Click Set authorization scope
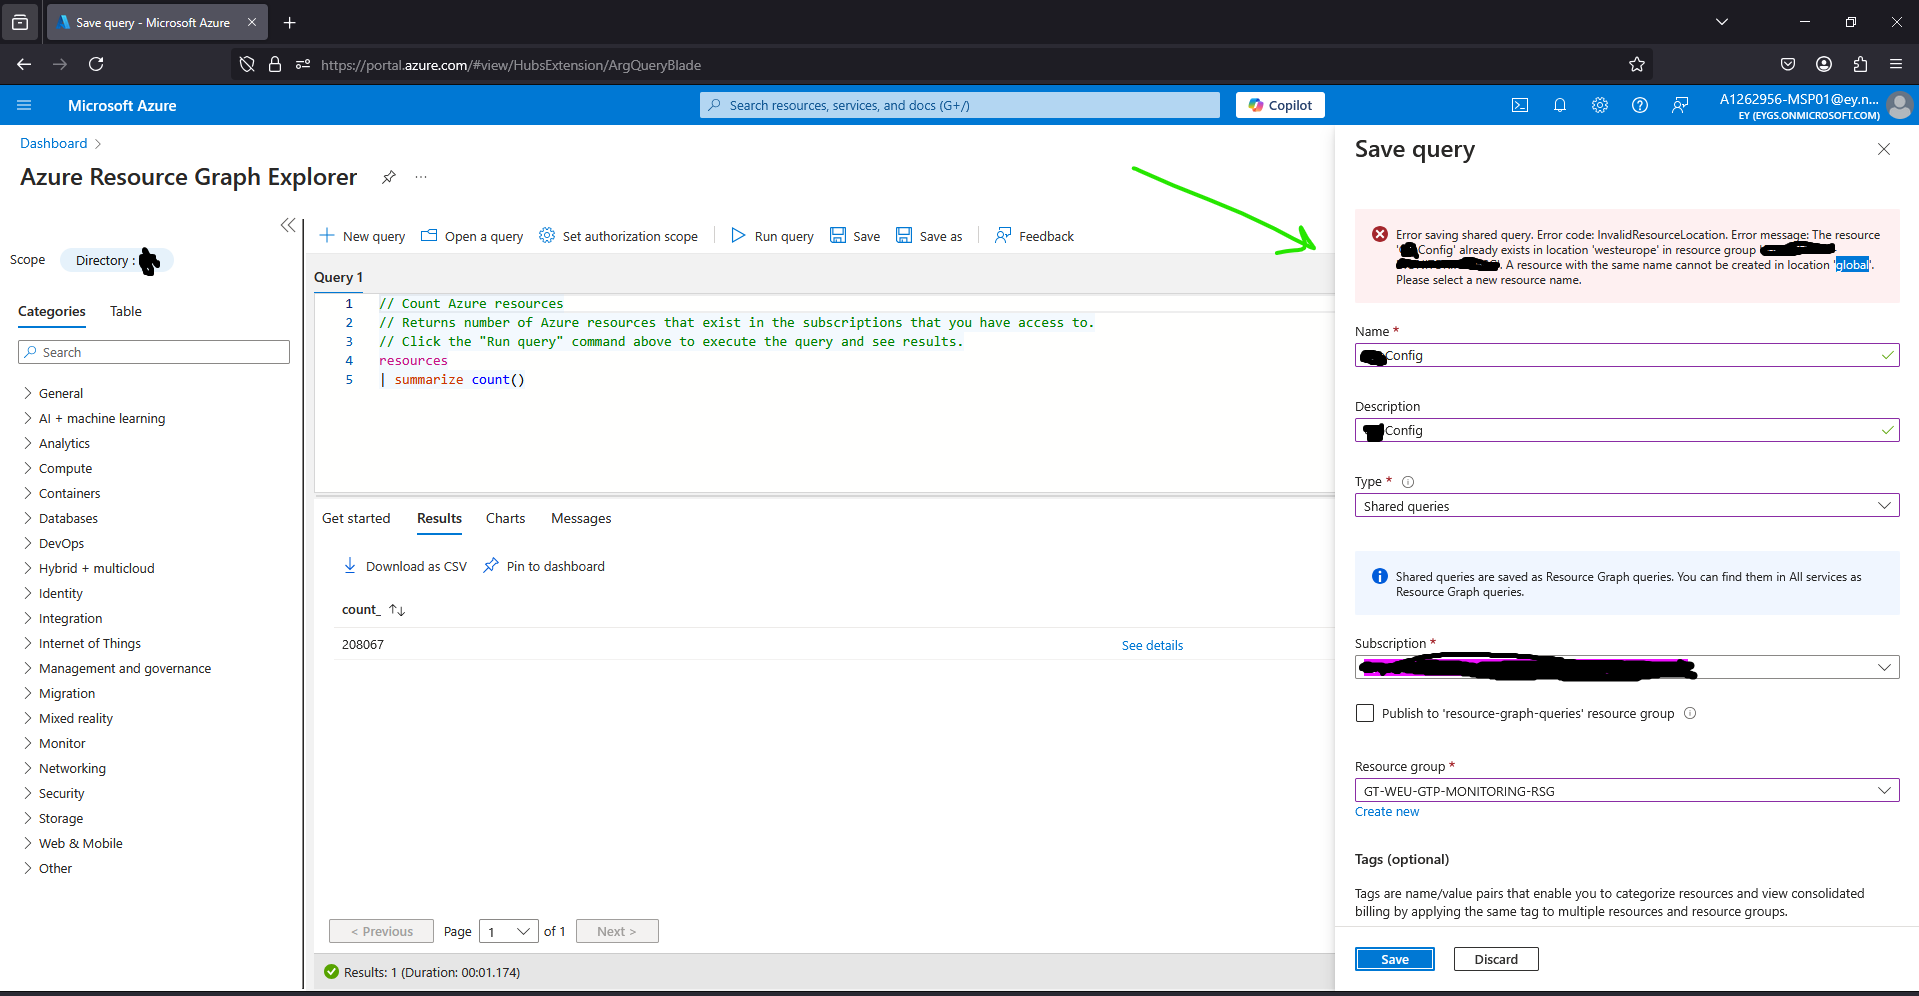This screenshot has width=1919, height=996. pyautogui.click(x=618, y=236)
